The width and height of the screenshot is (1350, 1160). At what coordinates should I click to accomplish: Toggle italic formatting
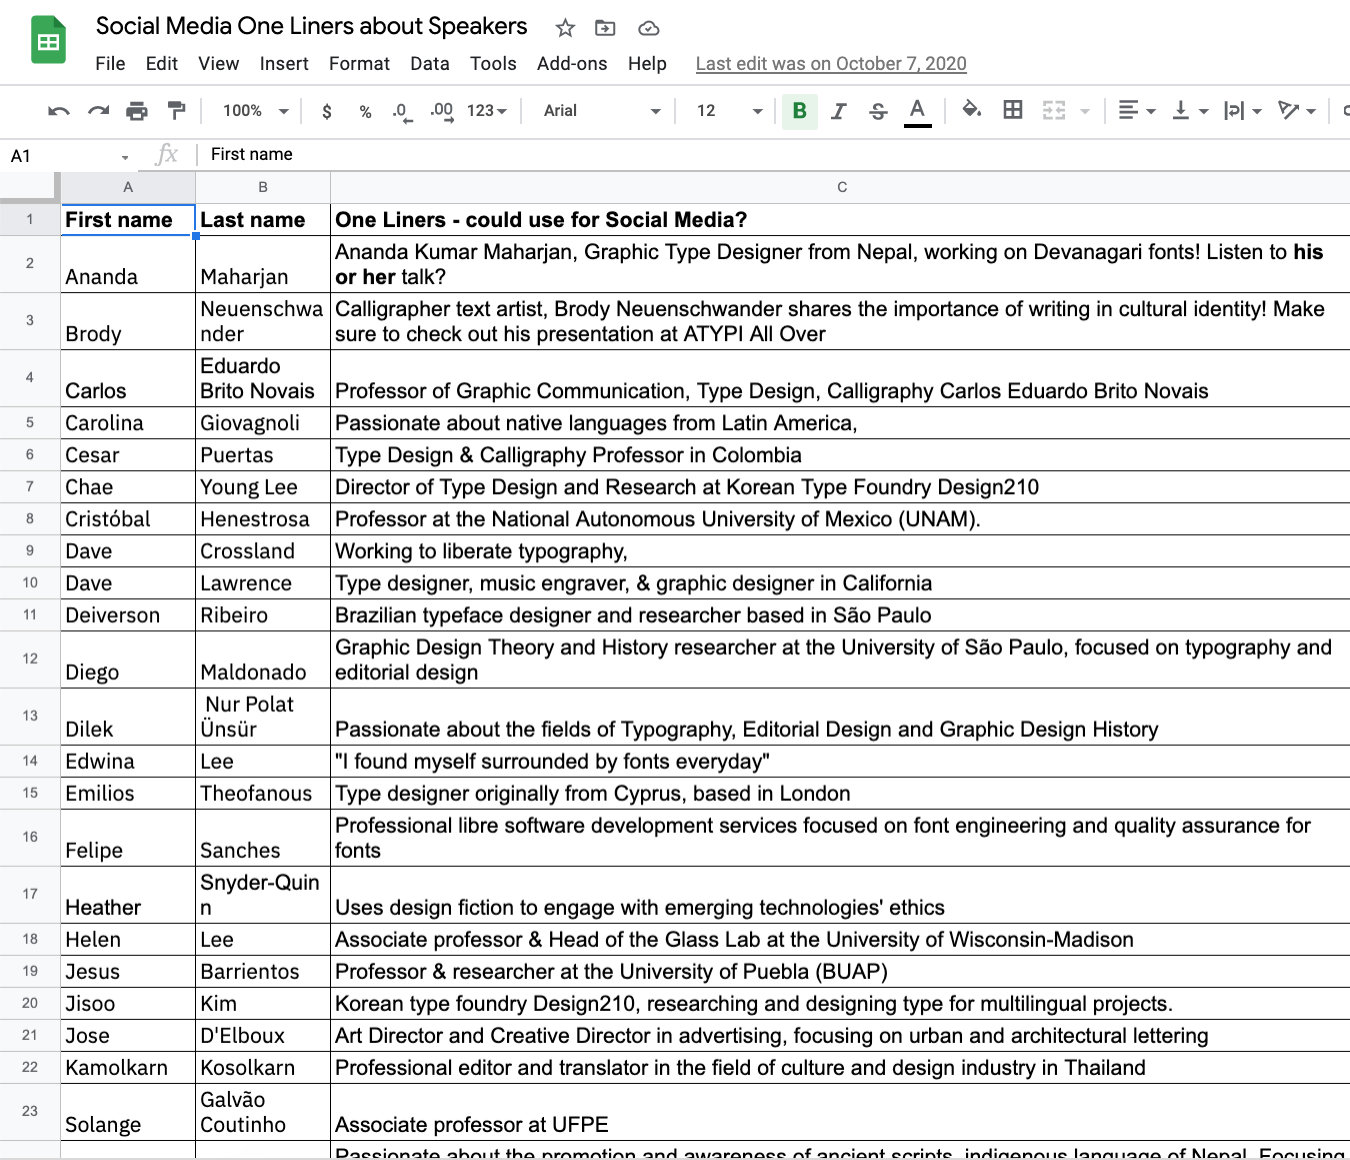click(x=839, y=111)
